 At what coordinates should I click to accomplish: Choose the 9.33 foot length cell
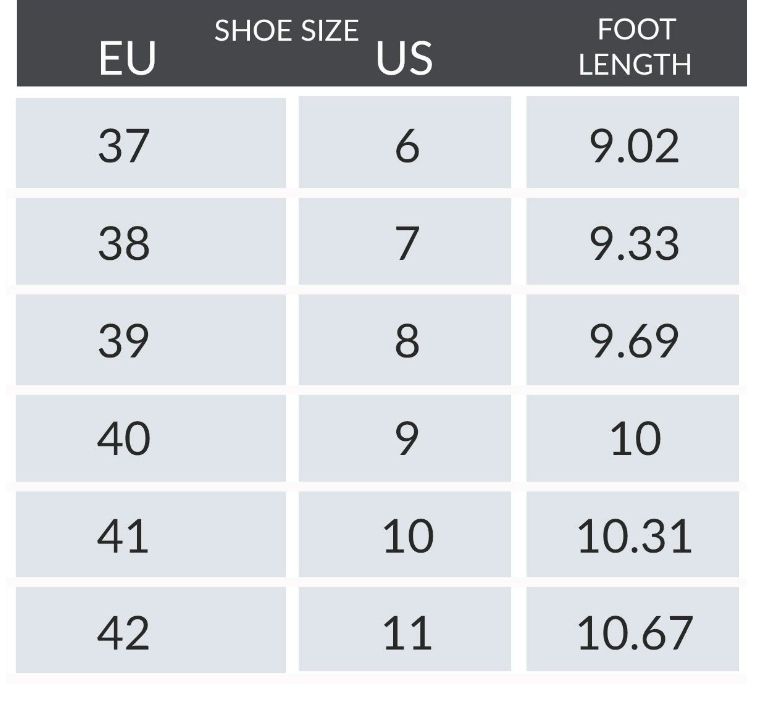pos(633,242)
